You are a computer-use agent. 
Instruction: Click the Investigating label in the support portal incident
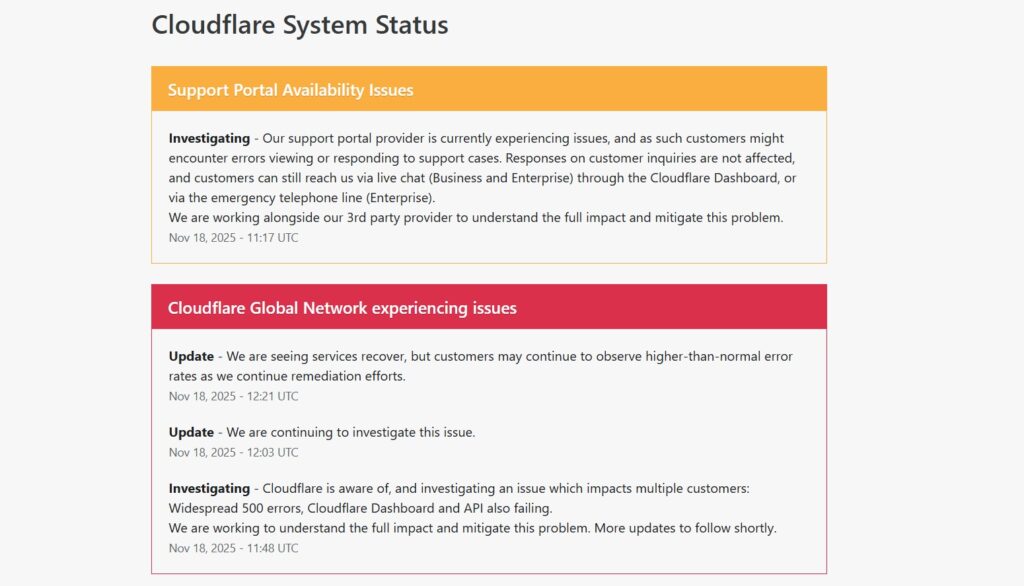click(209, 139)
